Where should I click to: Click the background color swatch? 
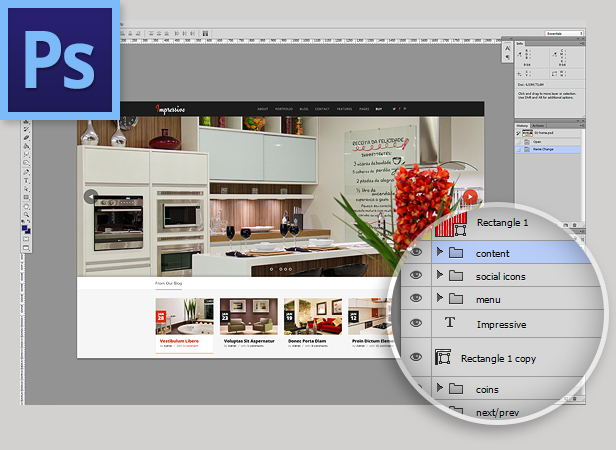pyautogui.click(x=28, y=231)
